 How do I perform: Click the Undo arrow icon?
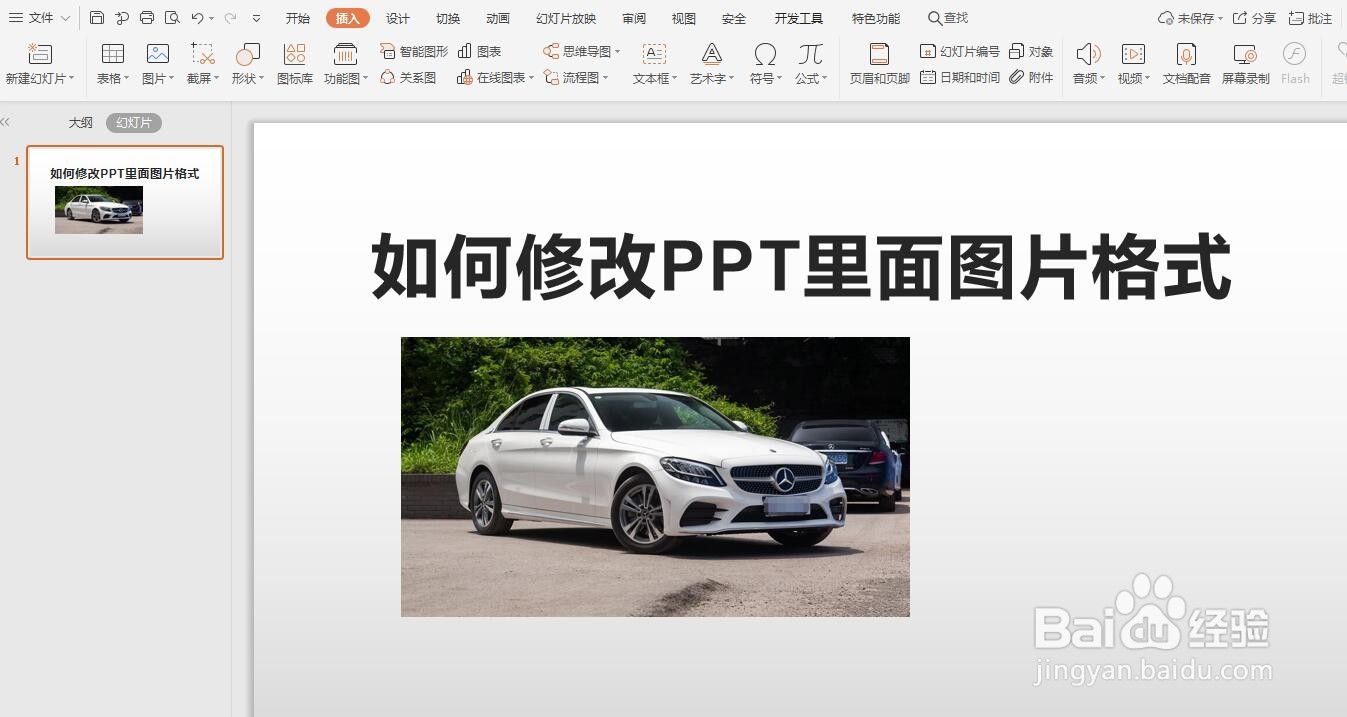coord(198,18)
